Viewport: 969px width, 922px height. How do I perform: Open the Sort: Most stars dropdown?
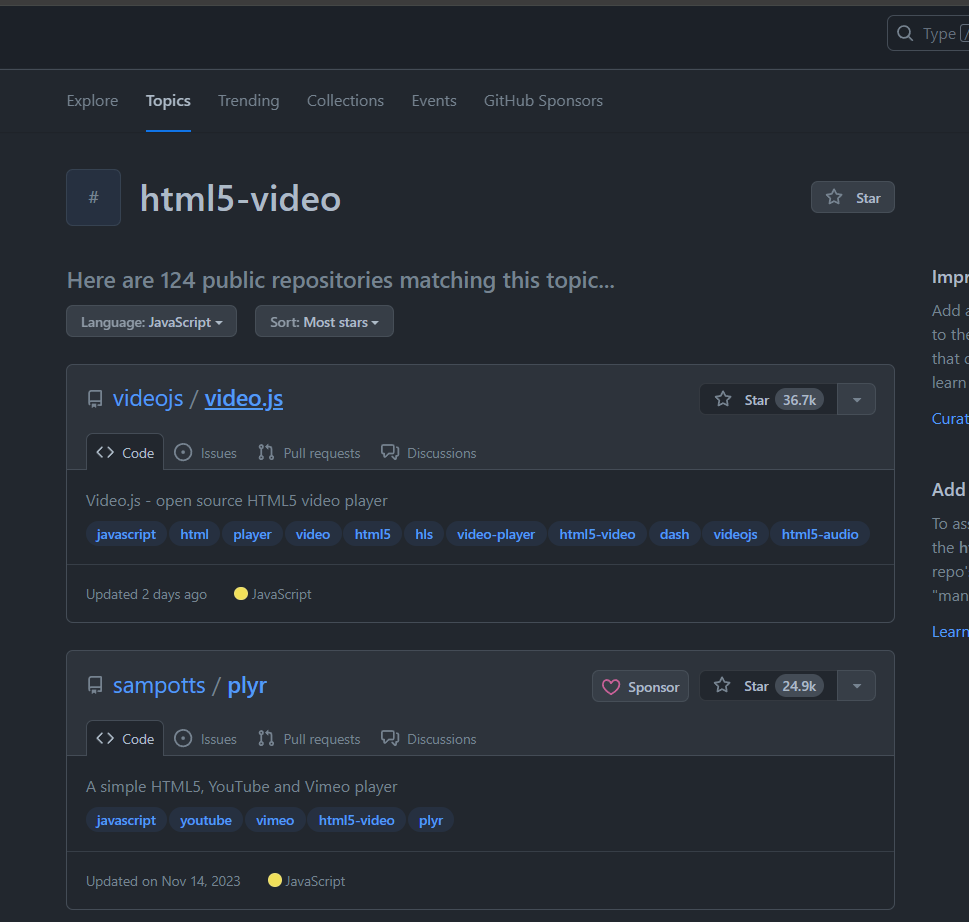coord(324,321)
